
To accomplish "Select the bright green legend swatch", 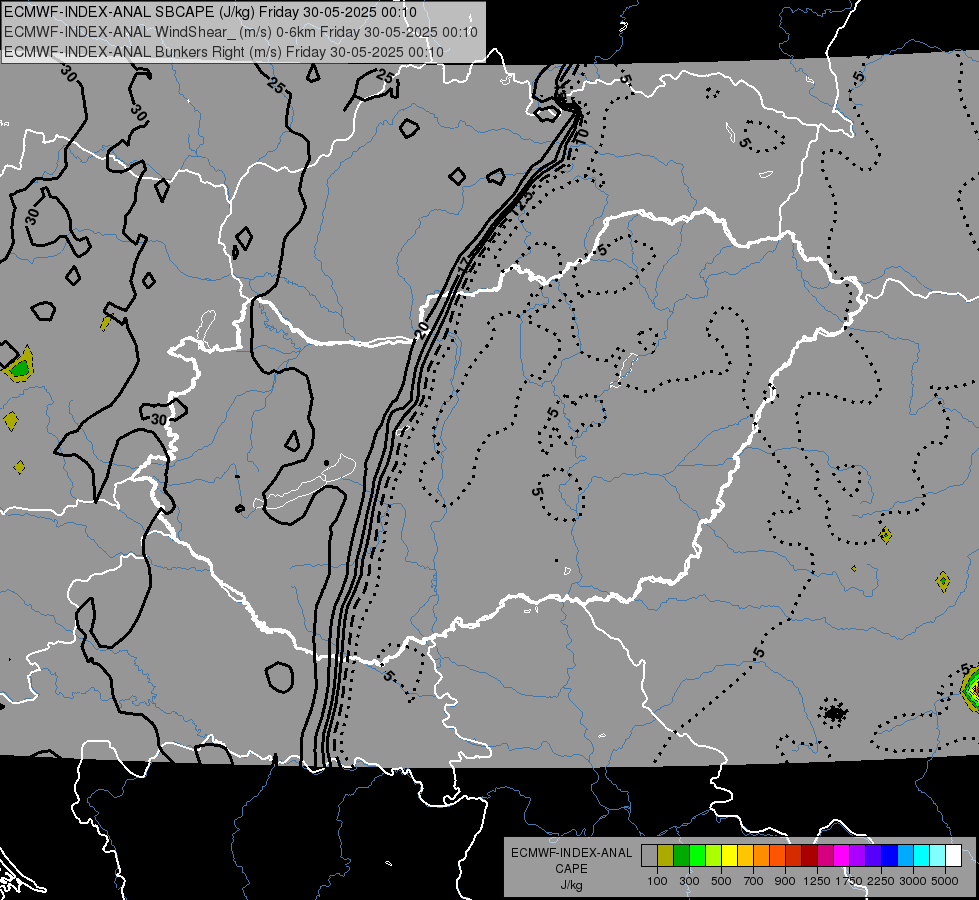I will 697,855.
